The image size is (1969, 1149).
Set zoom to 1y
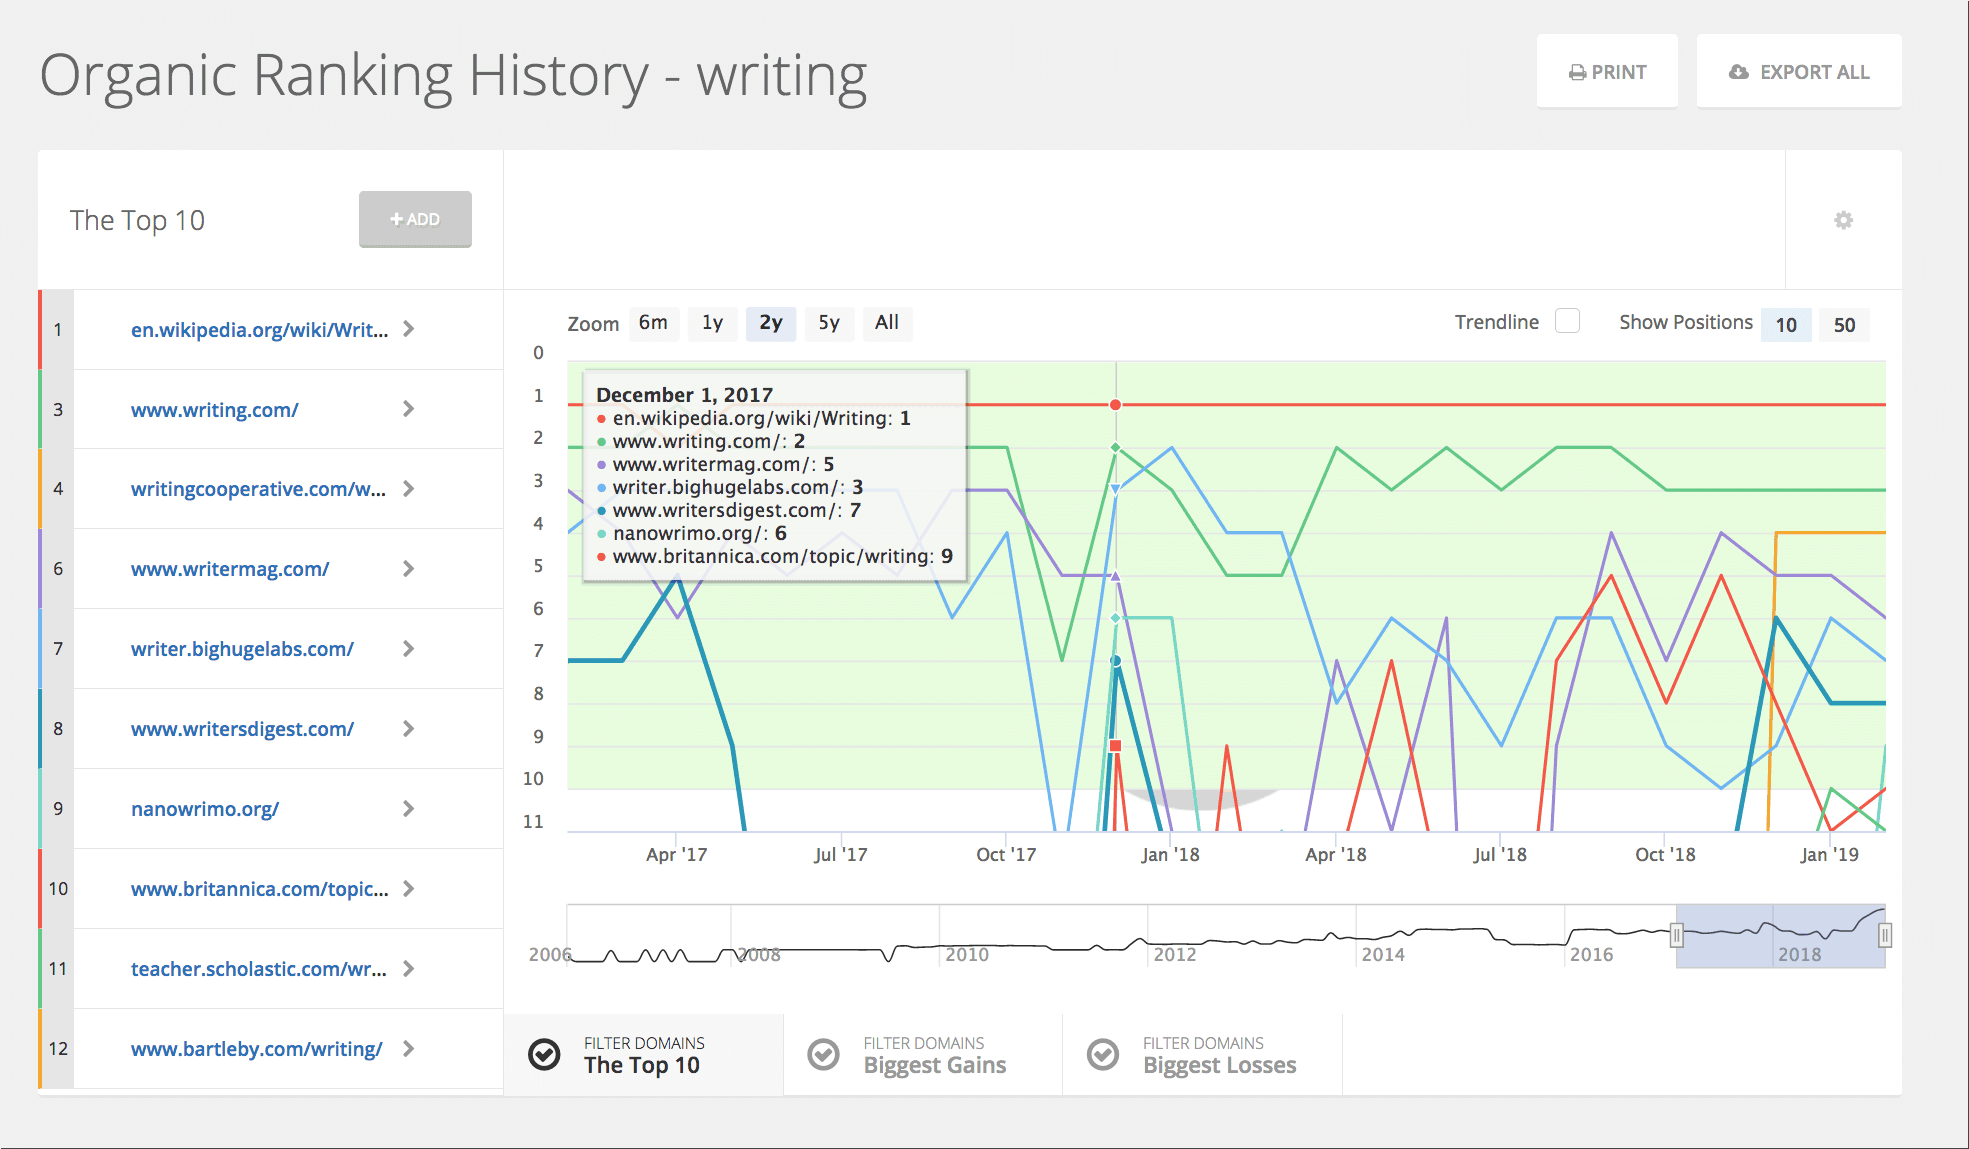pyautogui.click(x=712, y=323)
